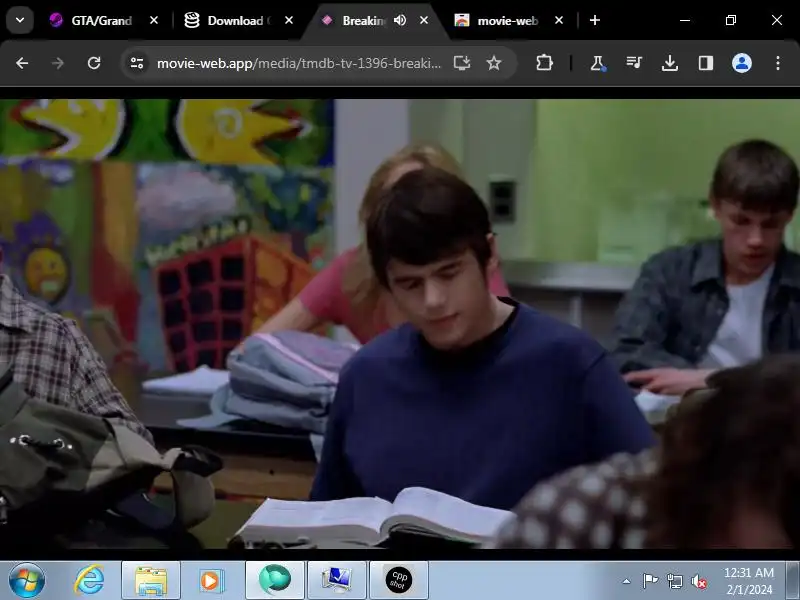Screen dimensions: 800x600
Task: Toggle the browser side panel
Action: [x=706, y=63]
